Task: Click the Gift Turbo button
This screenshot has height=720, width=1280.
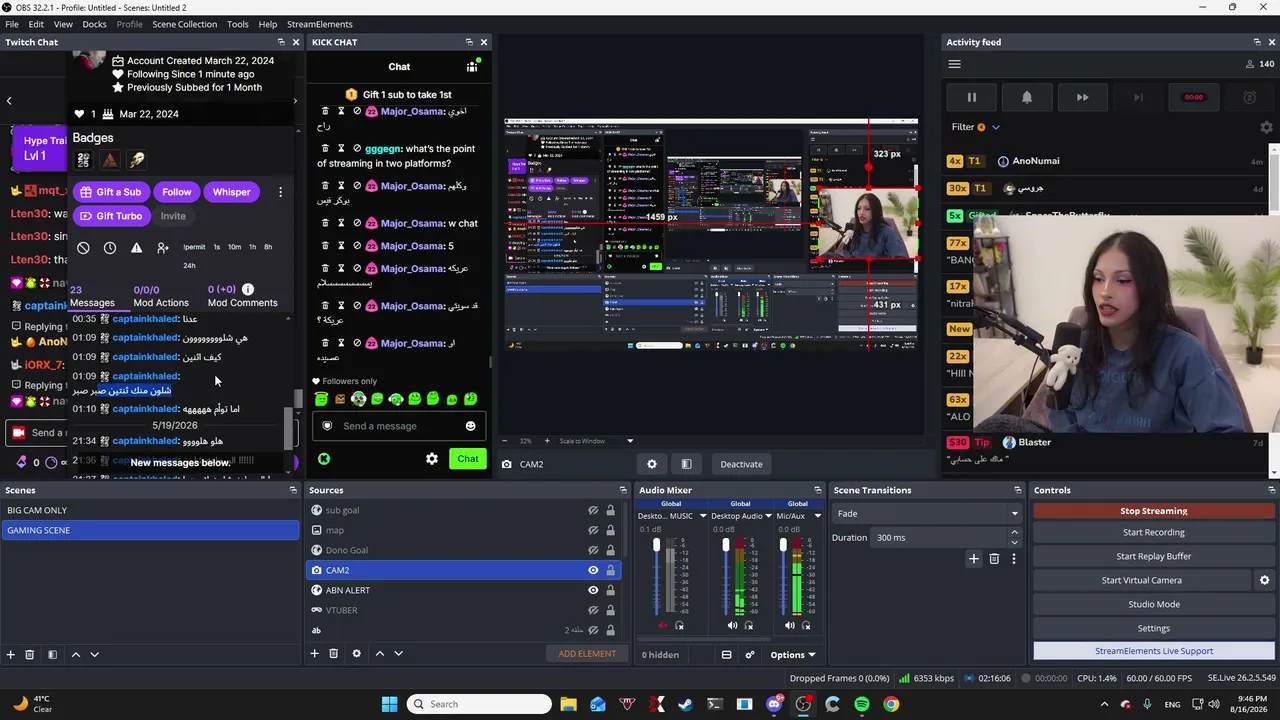Action: (x=111, y=216)
